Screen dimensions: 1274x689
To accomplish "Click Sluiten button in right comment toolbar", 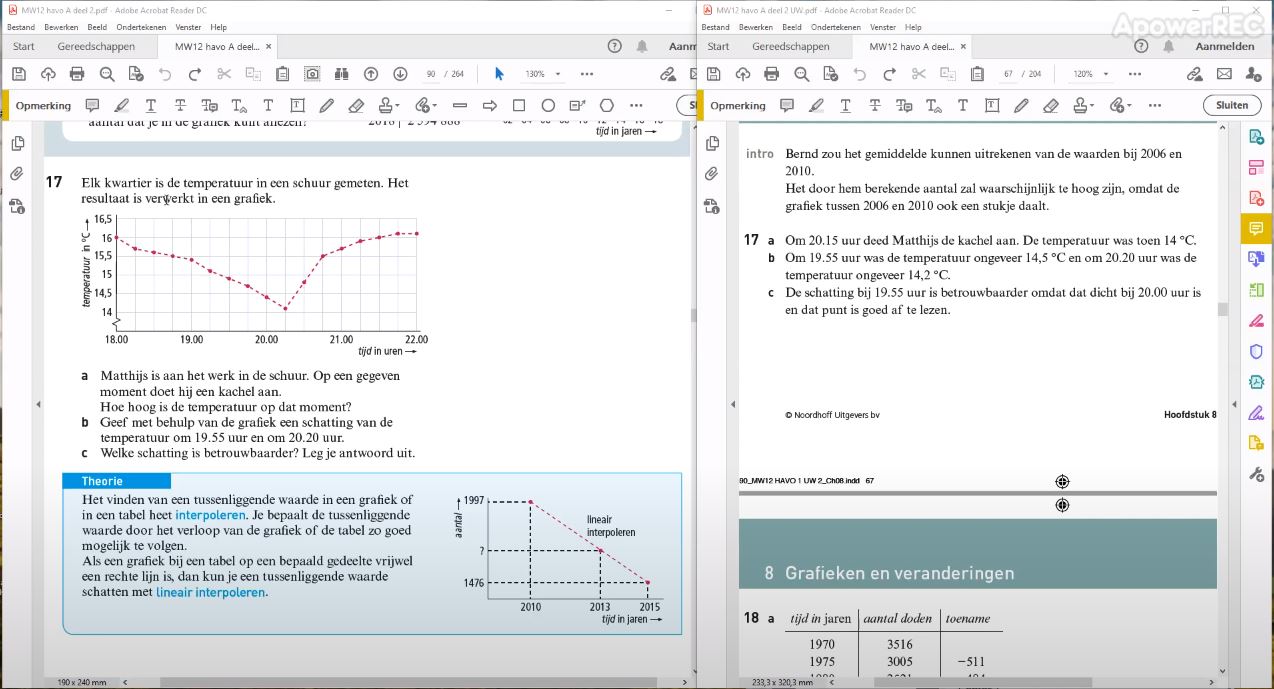I will point(1232,105).
